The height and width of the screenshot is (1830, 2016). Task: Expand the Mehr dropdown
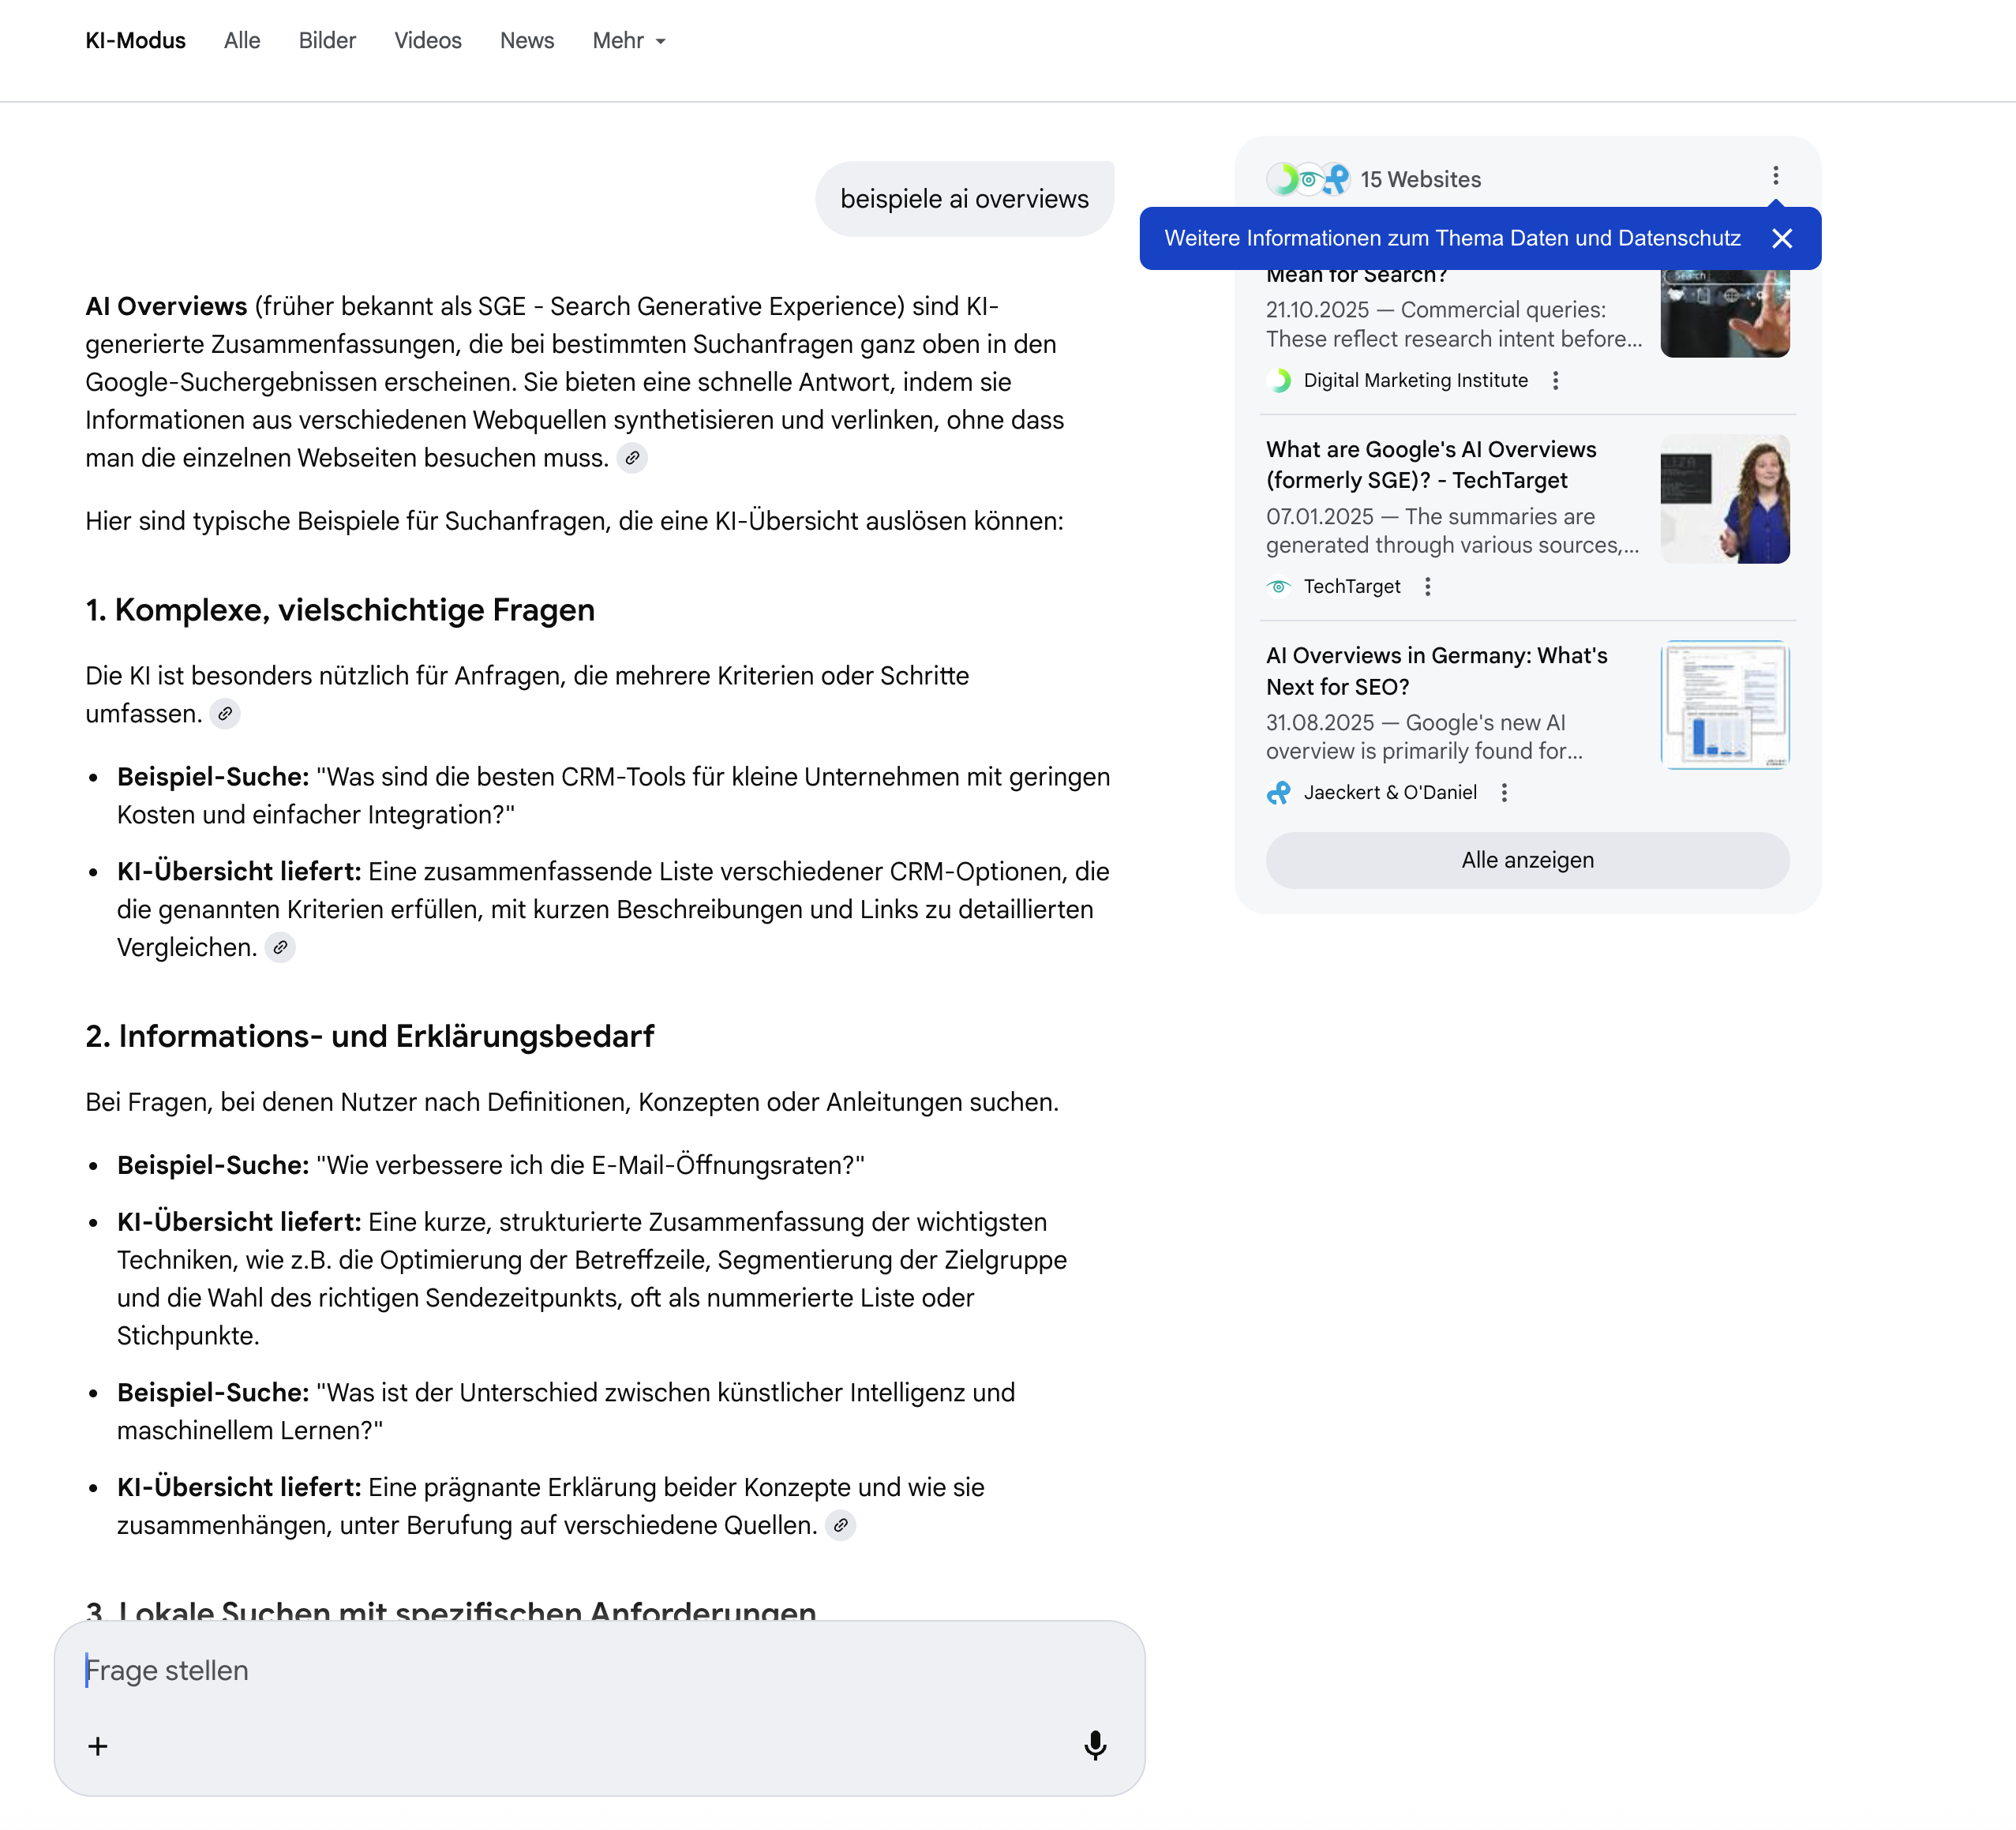(628, 41)
